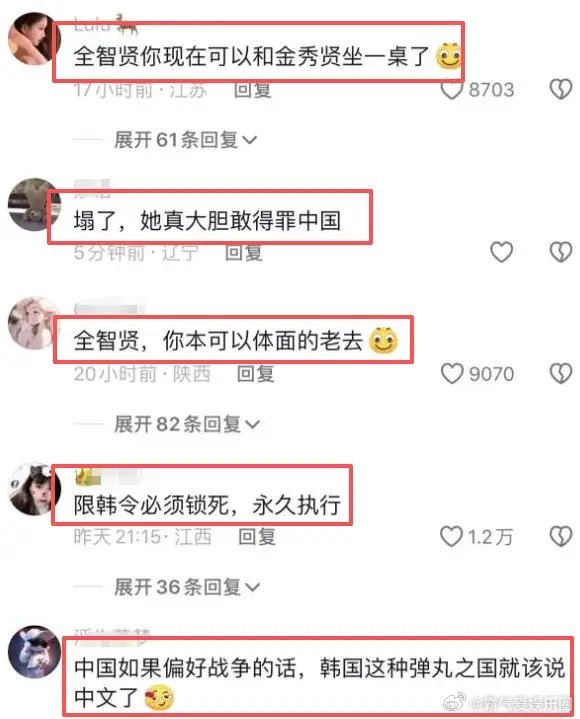Expand 展开61条回复 replies
Screen dimensions: 580x719
(x=185, y=139)
